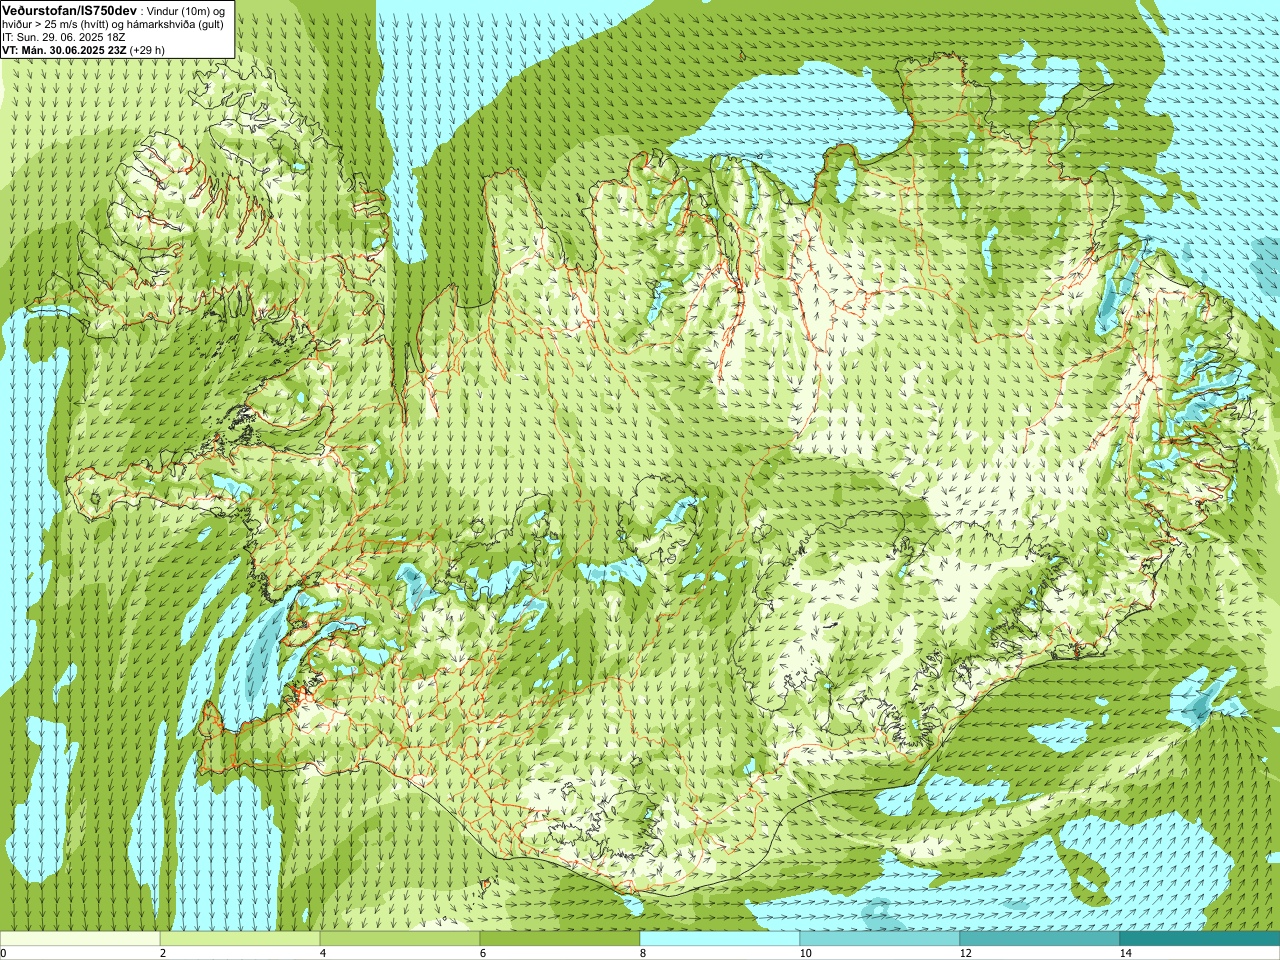Image resolution: width=1280 pixels, height=960 pixels.
Task: Click the legend scale label '14'
Action: [1125, 953]
